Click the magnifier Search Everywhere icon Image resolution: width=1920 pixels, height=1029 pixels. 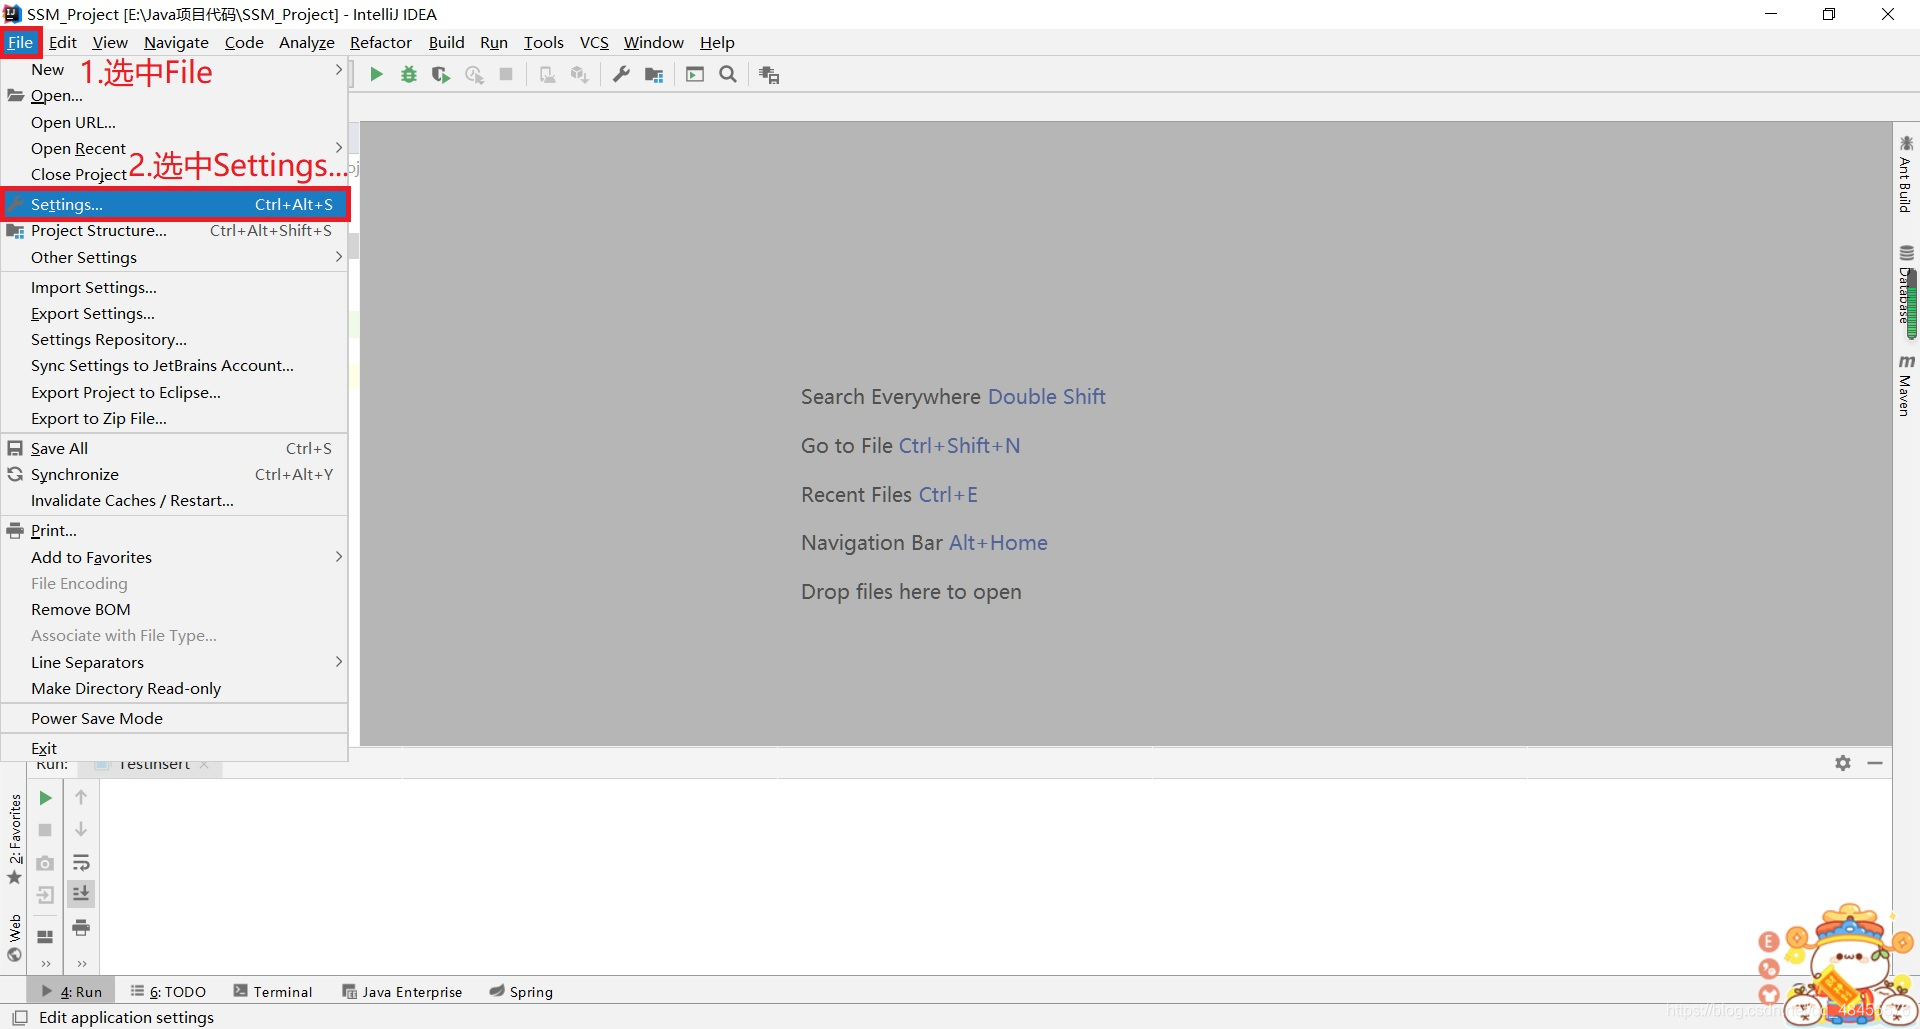tap(728, 75)
